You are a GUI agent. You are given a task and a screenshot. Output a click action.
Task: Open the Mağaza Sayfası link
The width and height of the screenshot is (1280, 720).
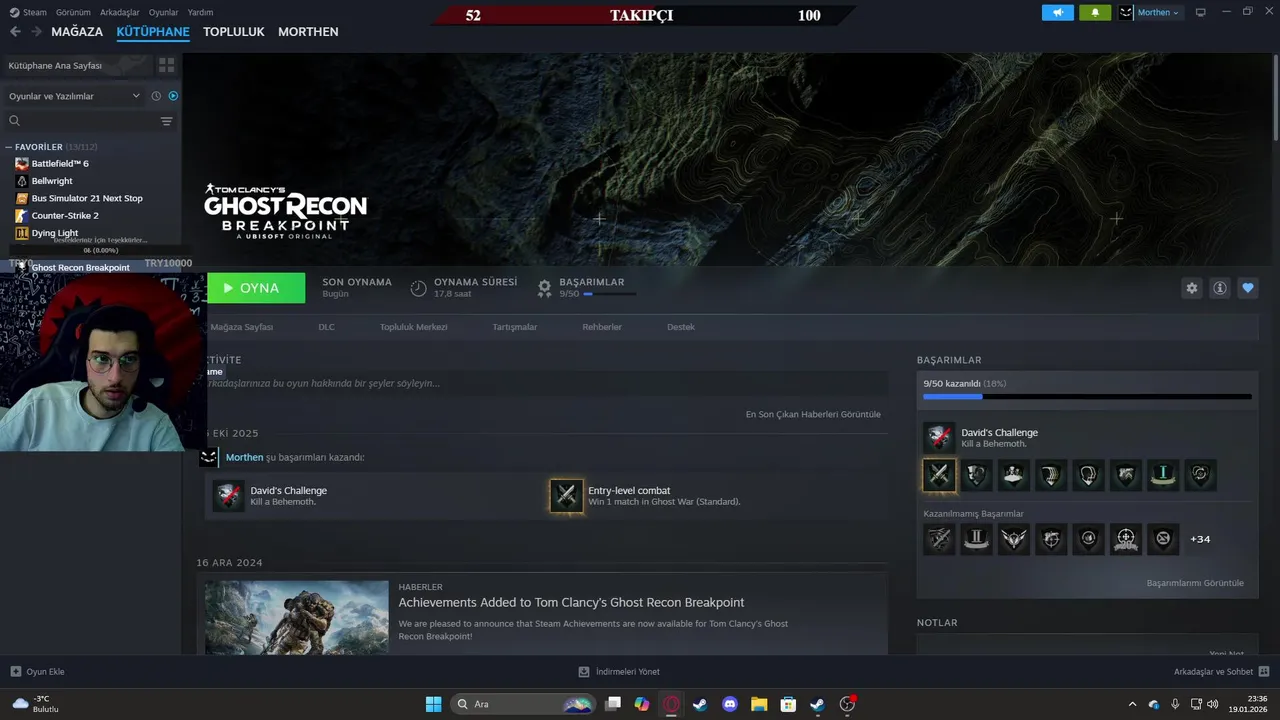pyautogui.click(x=242, y=327)
